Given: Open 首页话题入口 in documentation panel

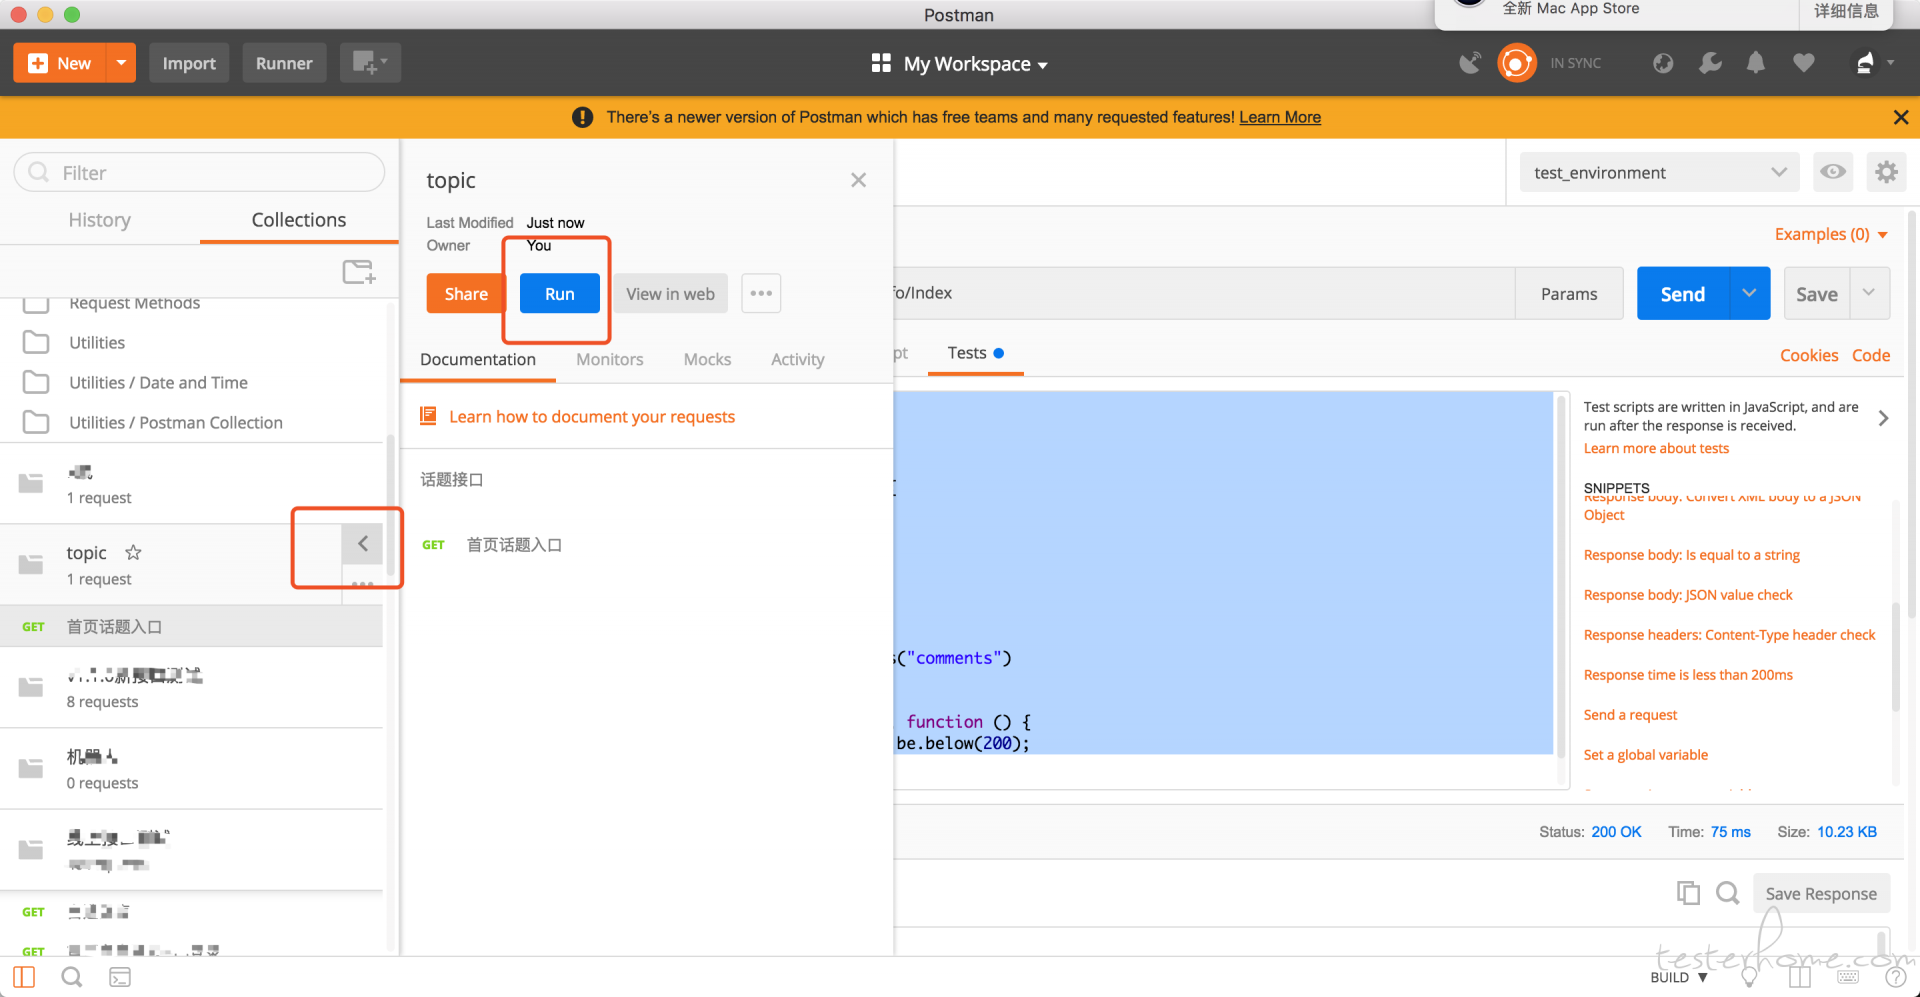Looking at the screenshot, I should point(514,545).
